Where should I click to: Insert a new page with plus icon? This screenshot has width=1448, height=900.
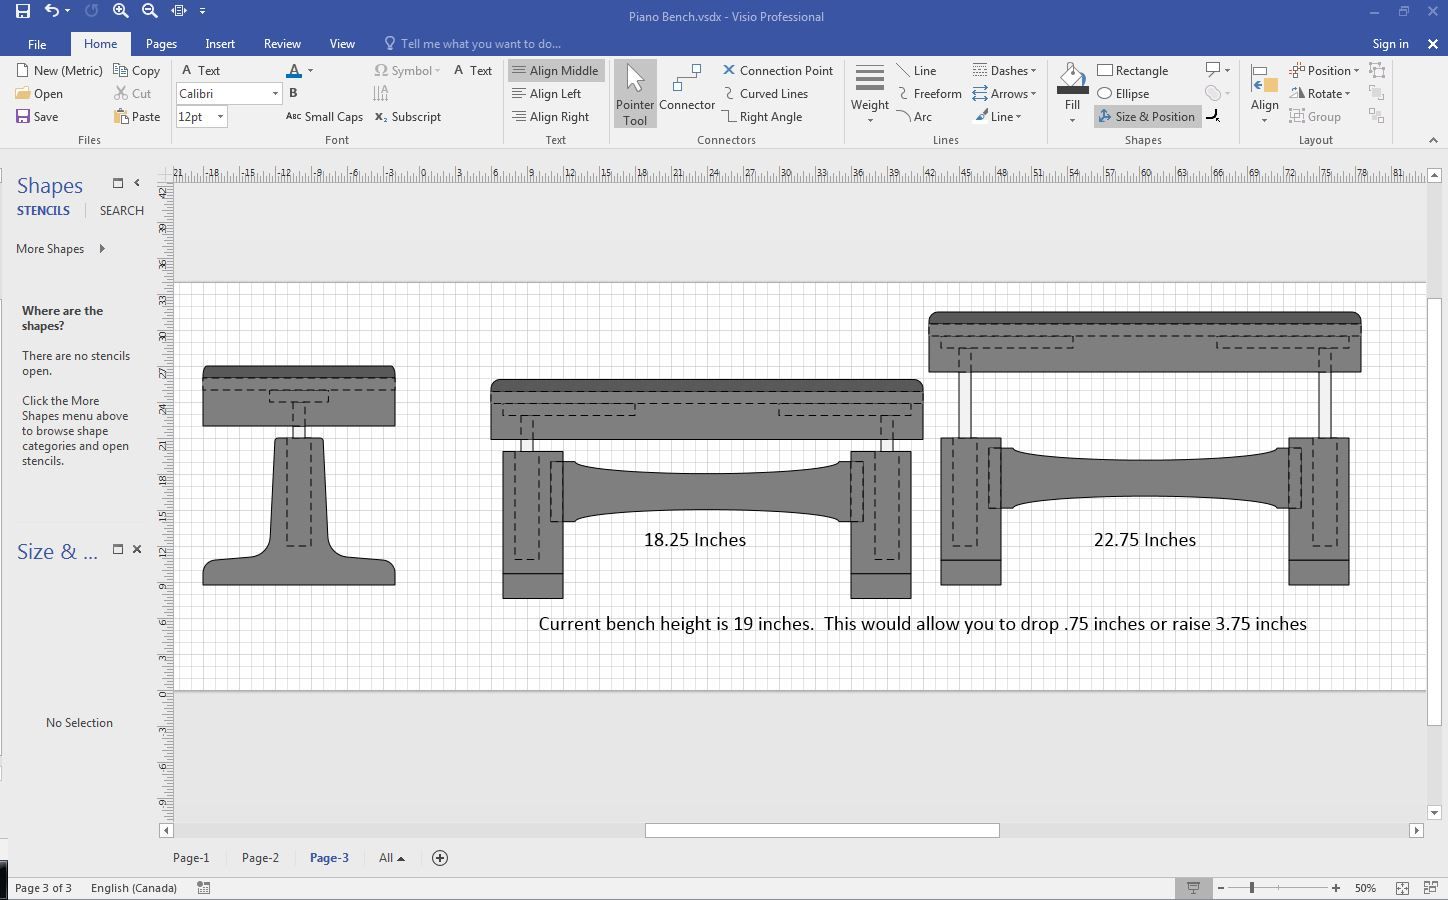point(439,858)
